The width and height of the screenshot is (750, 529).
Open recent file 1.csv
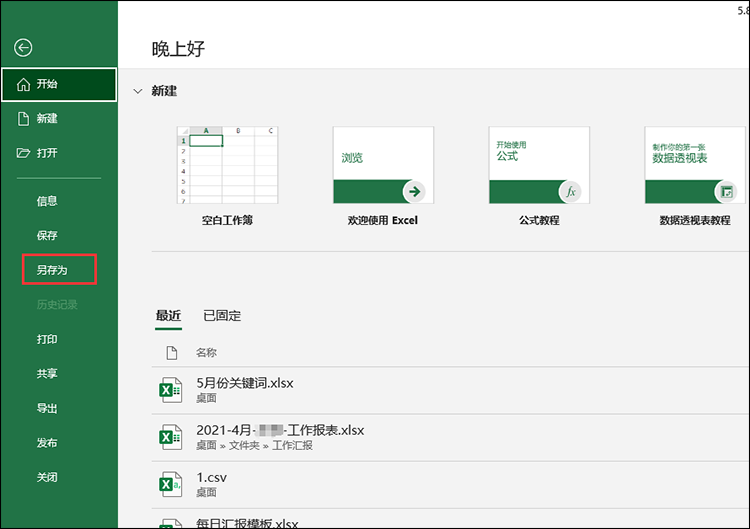[450, 485]
